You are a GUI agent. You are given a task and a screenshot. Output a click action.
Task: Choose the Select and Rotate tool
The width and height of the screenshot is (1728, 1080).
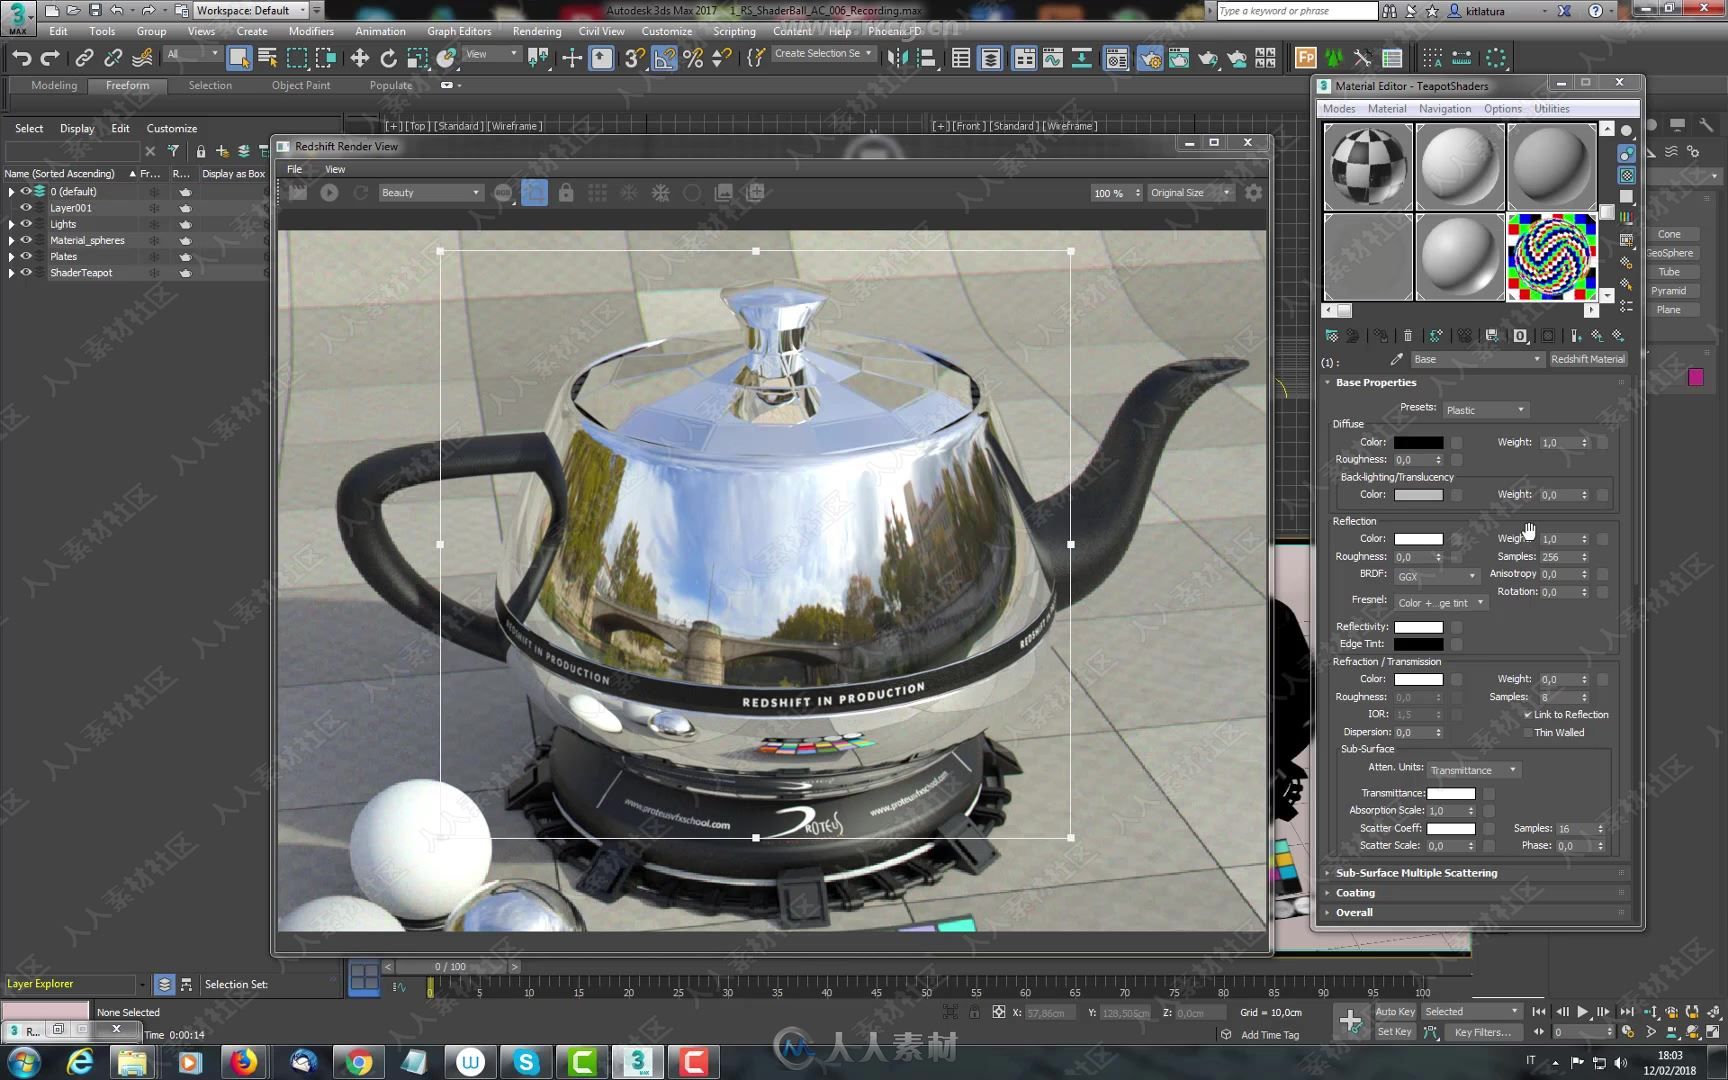tap(388, 58)
